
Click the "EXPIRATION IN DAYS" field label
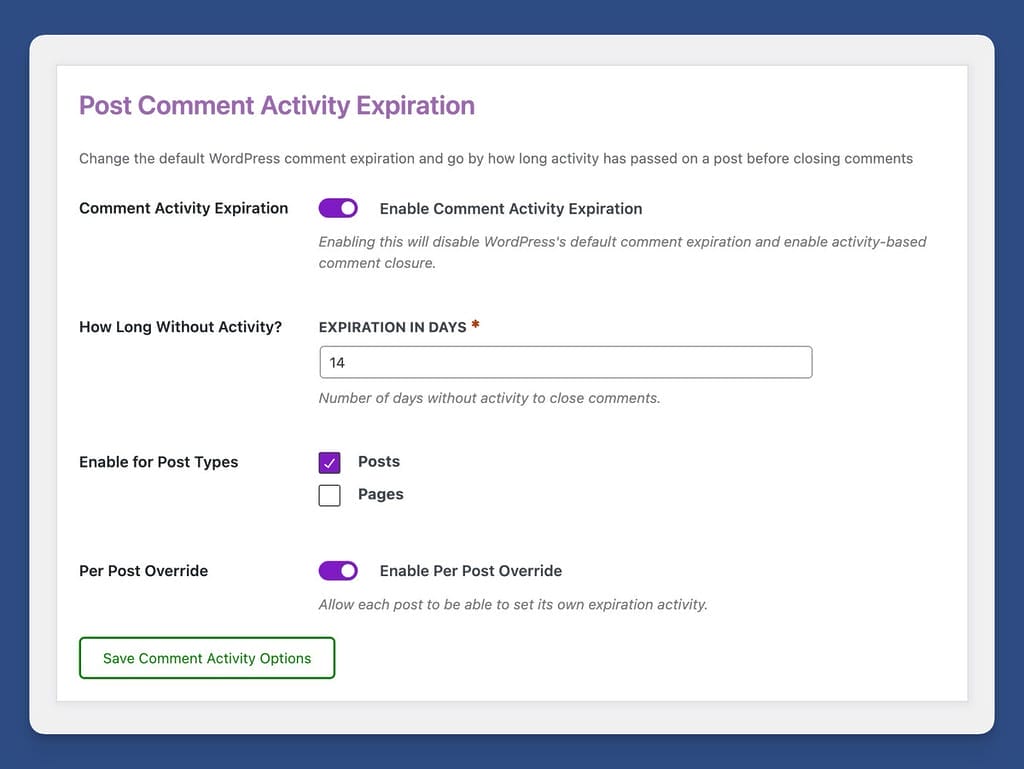pyautogui.click(x=392, y=327)
